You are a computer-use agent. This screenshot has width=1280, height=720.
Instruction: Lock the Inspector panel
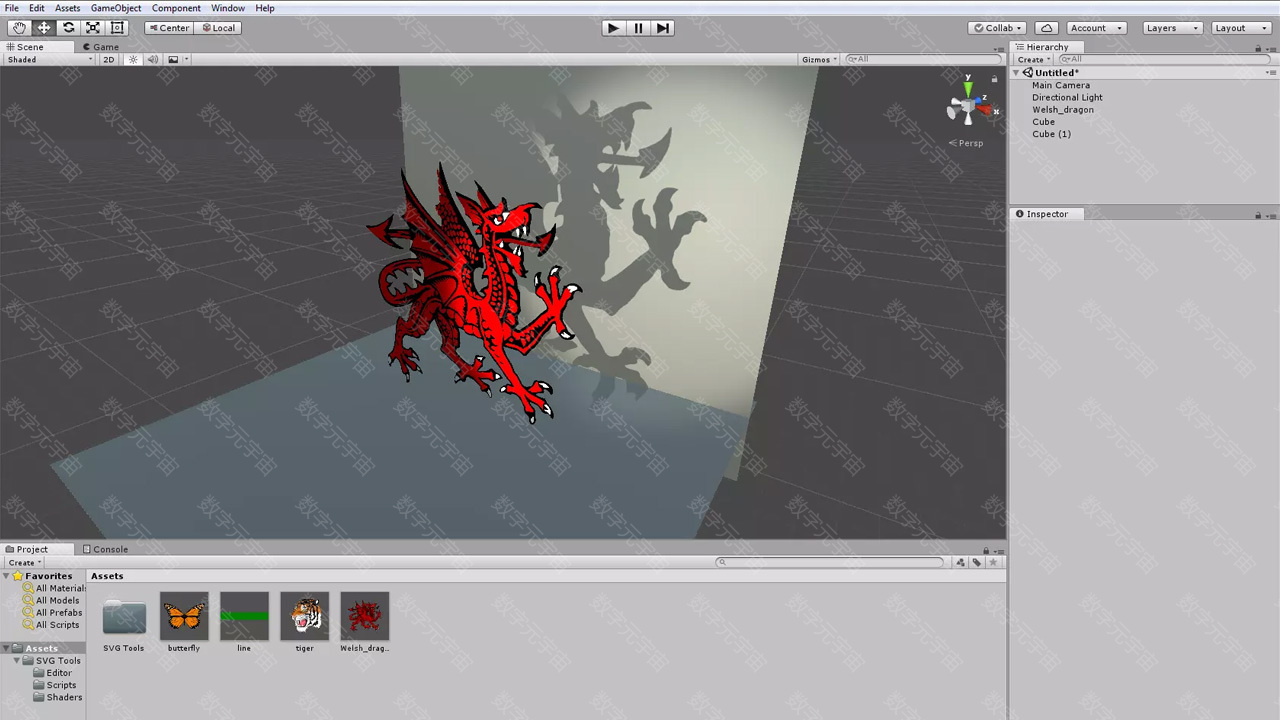[1258, 215]
